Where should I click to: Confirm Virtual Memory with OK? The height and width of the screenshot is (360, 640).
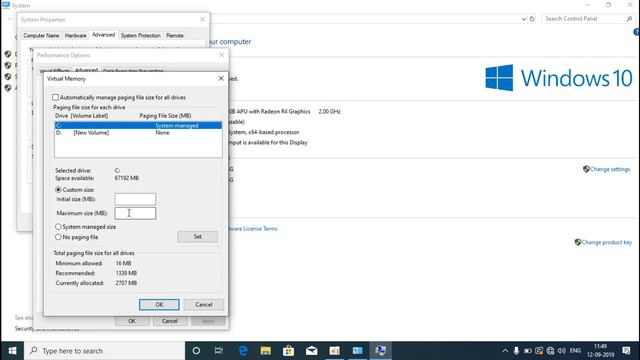coord(159,304)
